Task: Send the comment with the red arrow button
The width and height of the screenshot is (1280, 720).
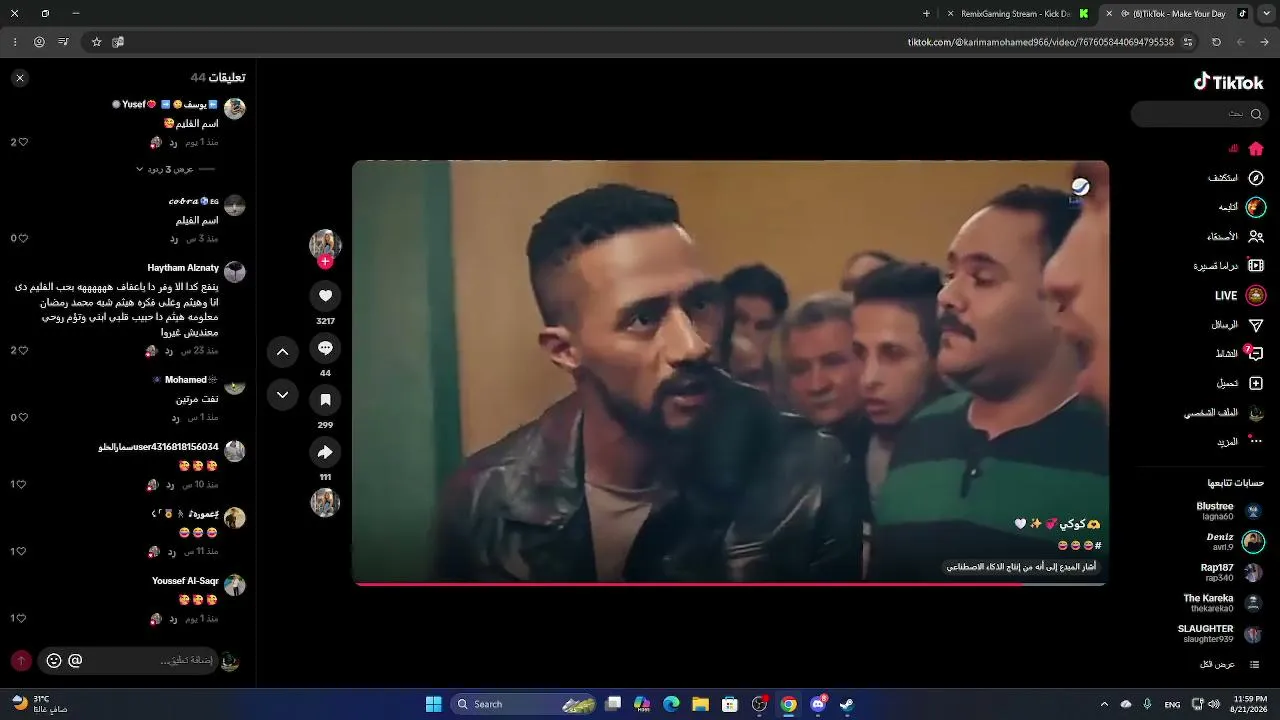Action: click(20, 660)
